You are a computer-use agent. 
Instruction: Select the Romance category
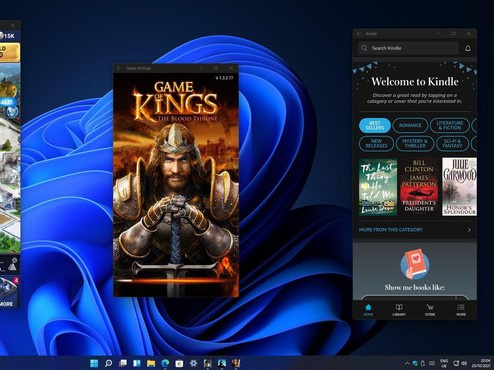click(410, 125)
